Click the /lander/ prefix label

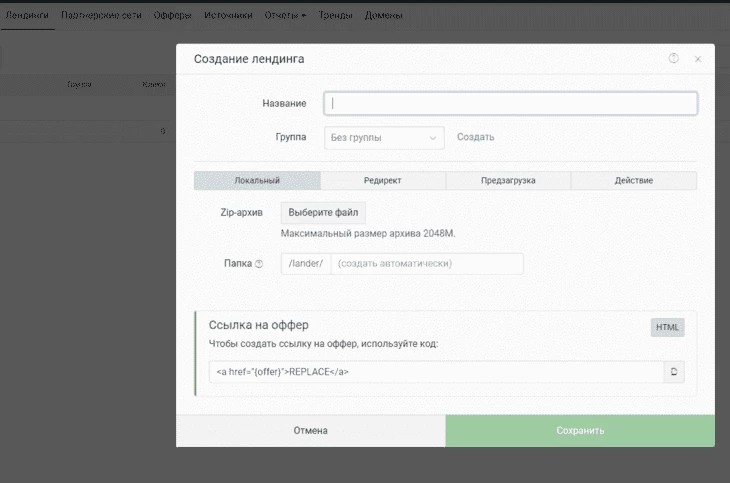point(306,264)
